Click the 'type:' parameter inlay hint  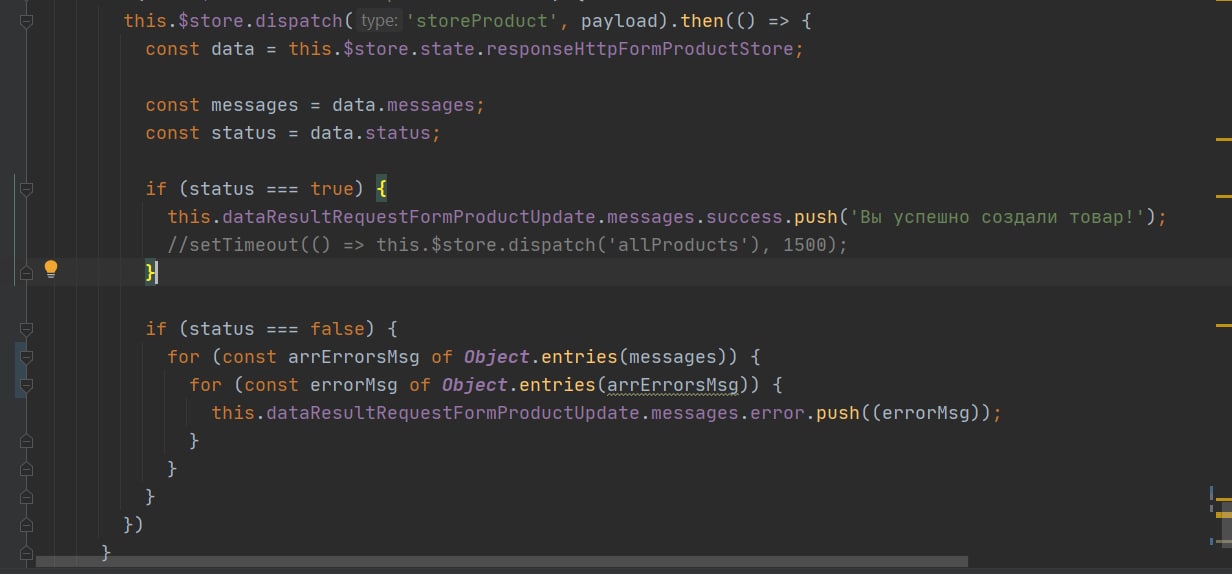click(379, 20)
